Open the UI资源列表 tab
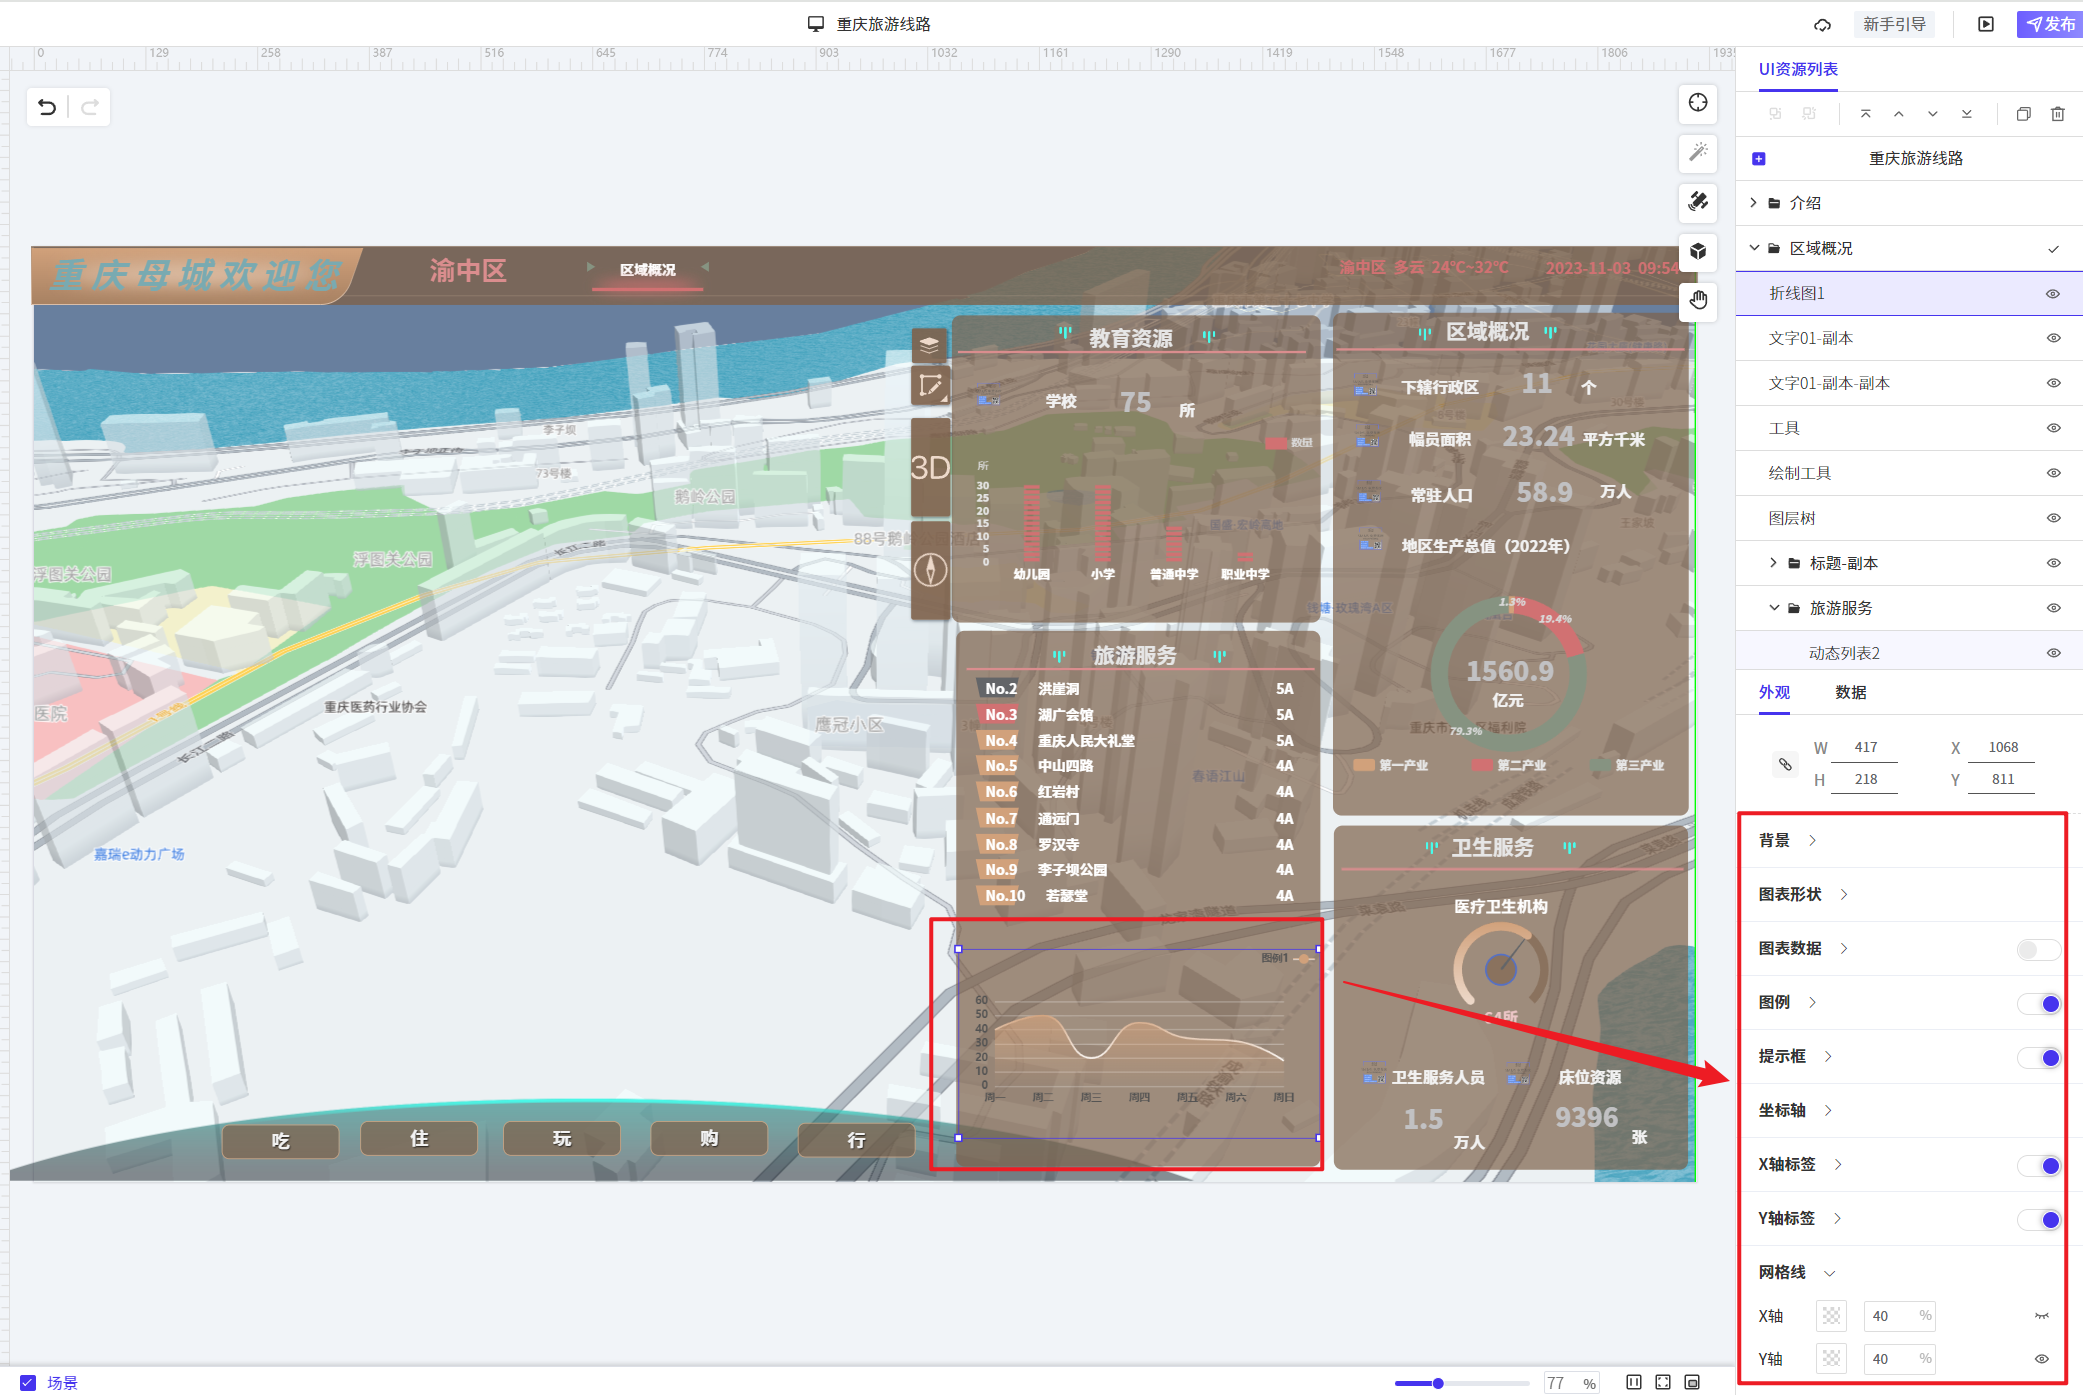The height and width of the screenshot is (1395, 2083). tap(1798, 69)
